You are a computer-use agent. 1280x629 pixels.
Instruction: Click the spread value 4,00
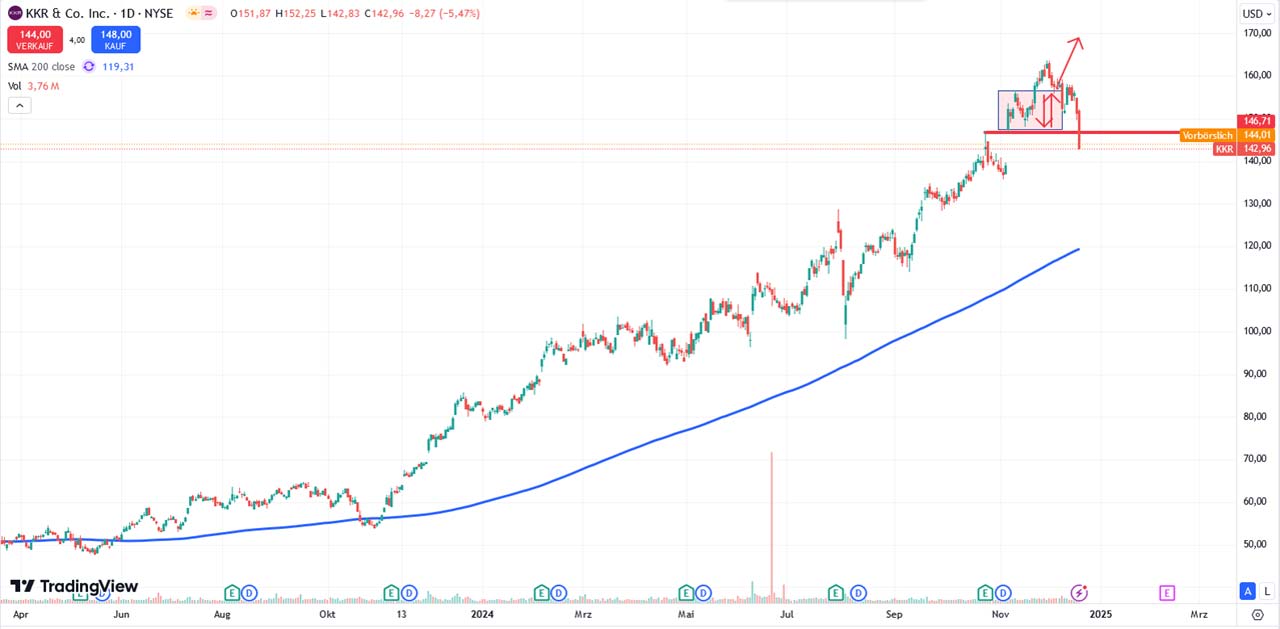click(76, 40)
